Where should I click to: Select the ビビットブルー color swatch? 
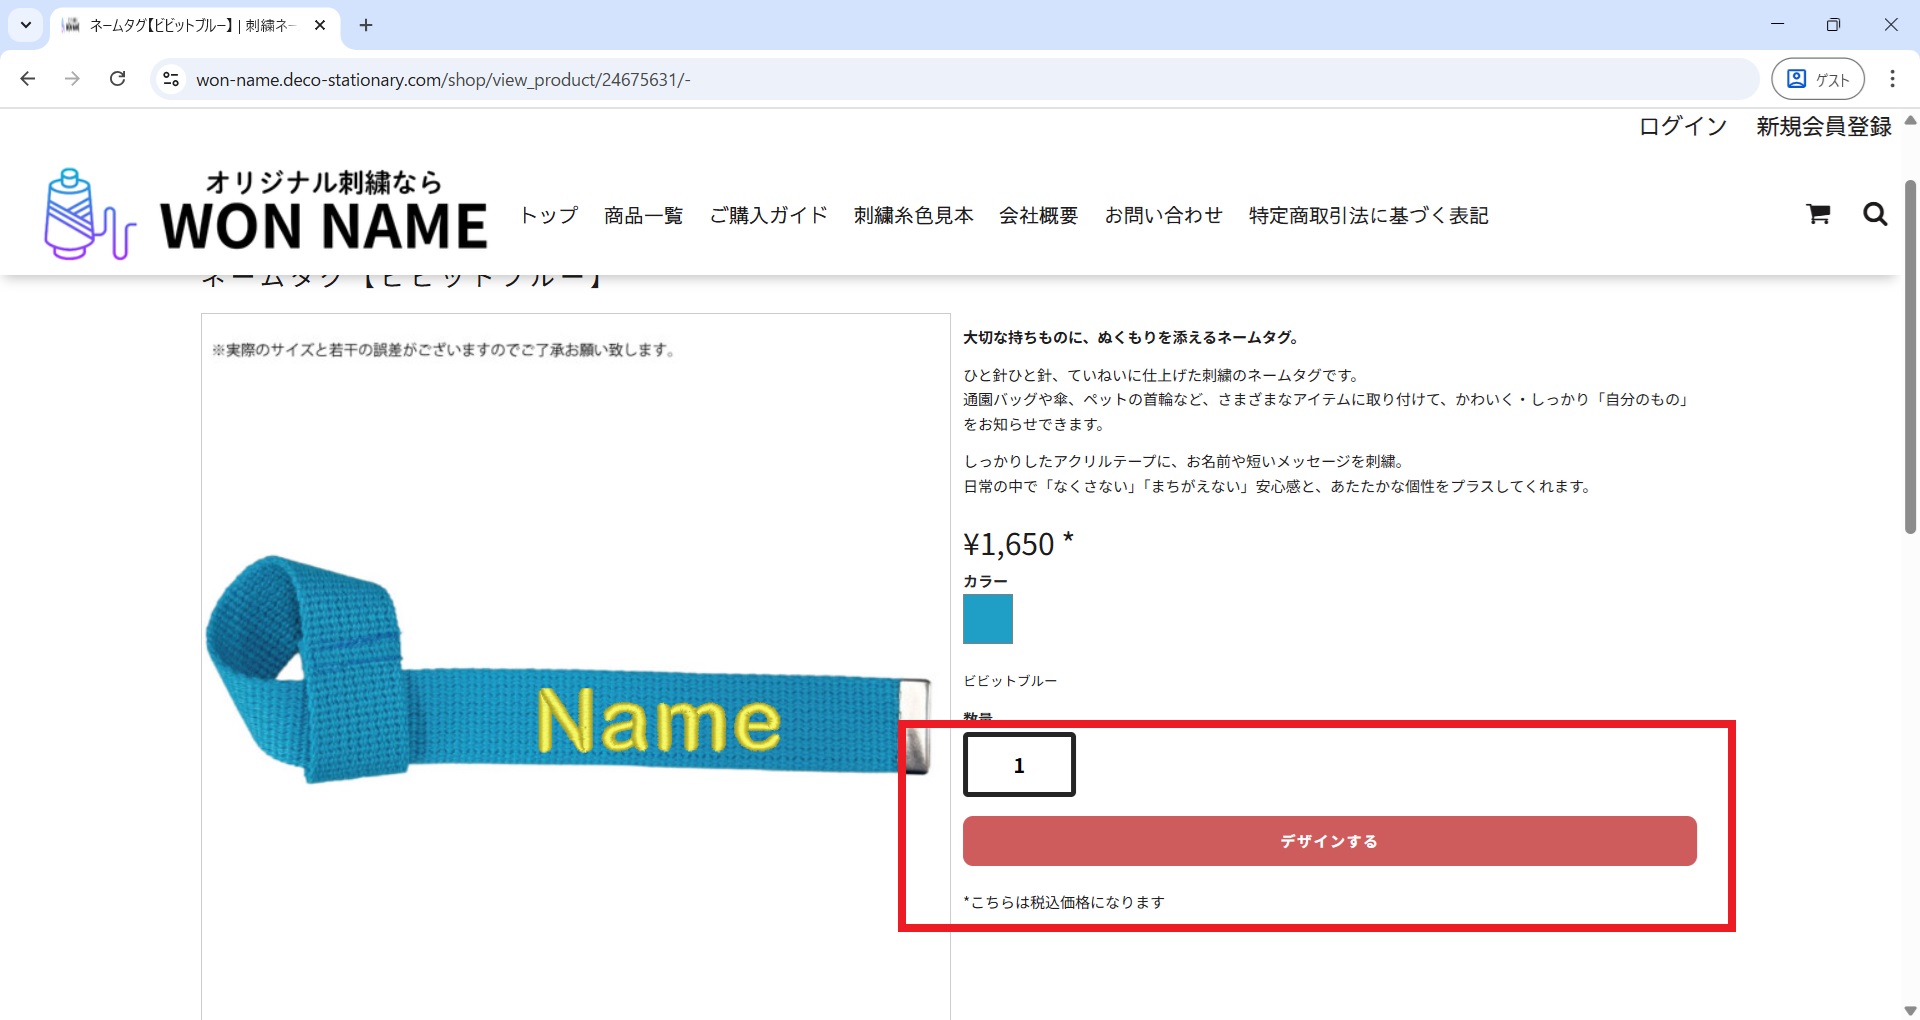click(987, 619)
